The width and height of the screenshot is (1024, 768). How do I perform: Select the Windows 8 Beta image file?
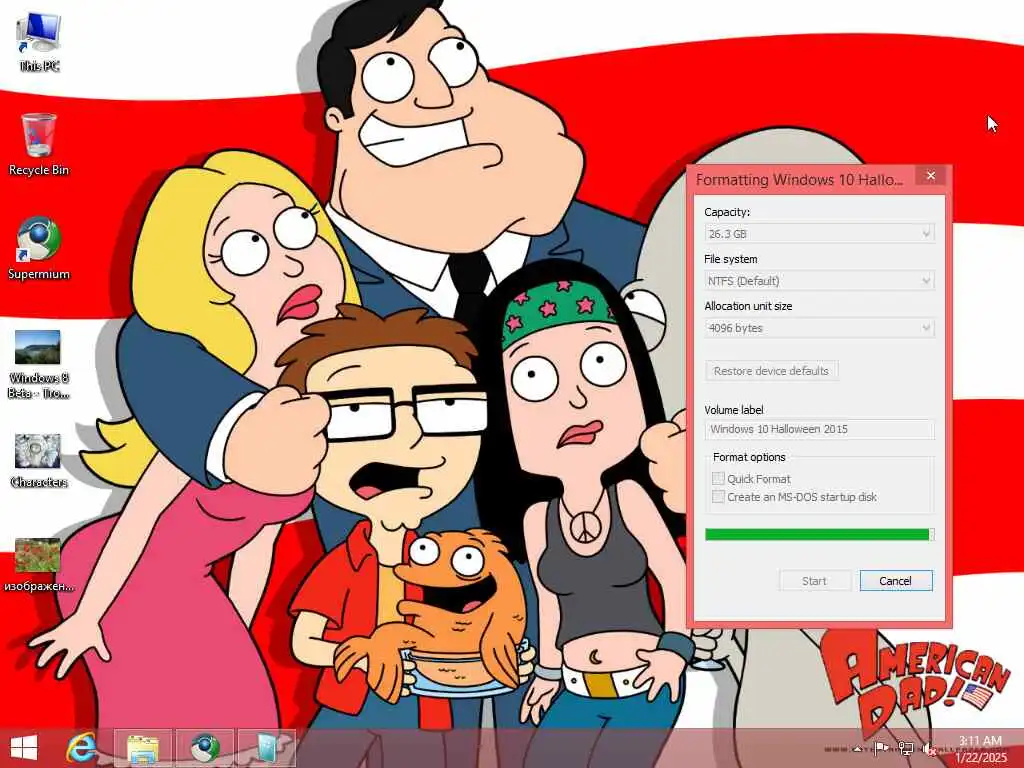click(38, 364)
